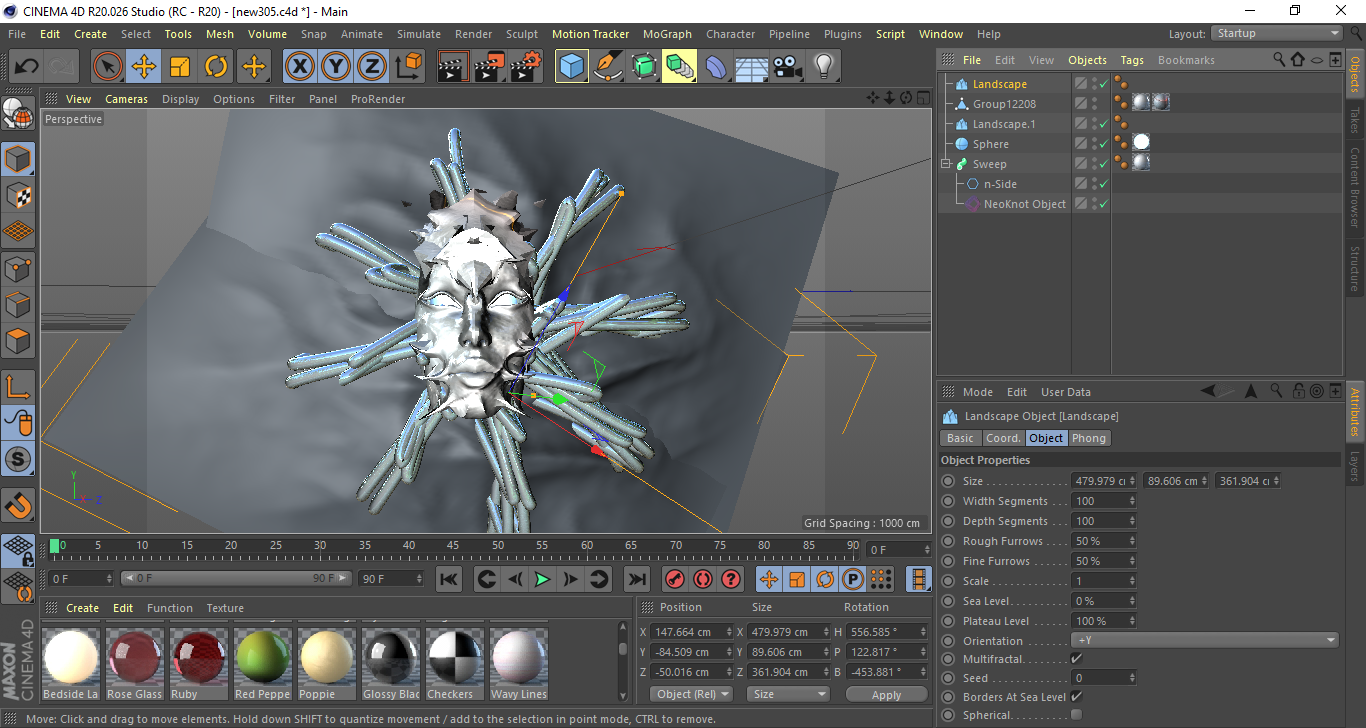Toggle NeoKnot Object enable checkmark
This screenshot has width=1366, height=728.
coord(1103,204)
